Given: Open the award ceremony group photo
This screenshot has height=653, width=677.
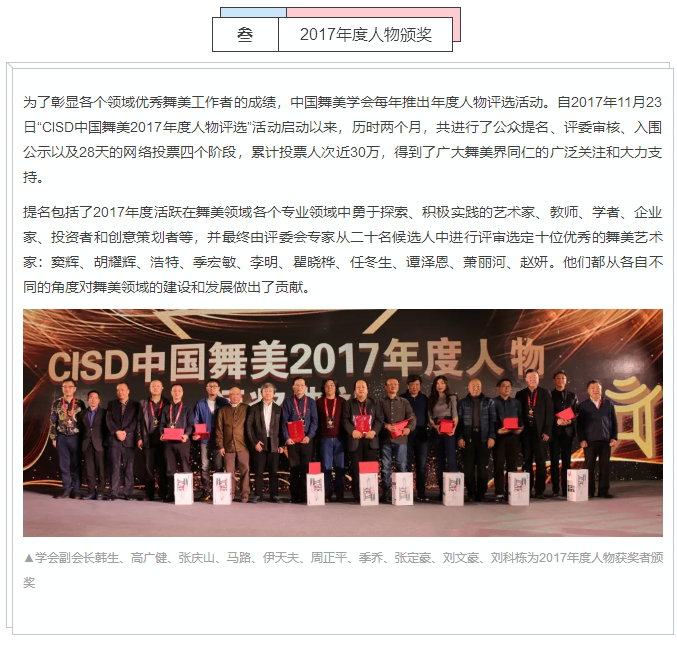Looking at the screenshot, I should pos(343,423).
